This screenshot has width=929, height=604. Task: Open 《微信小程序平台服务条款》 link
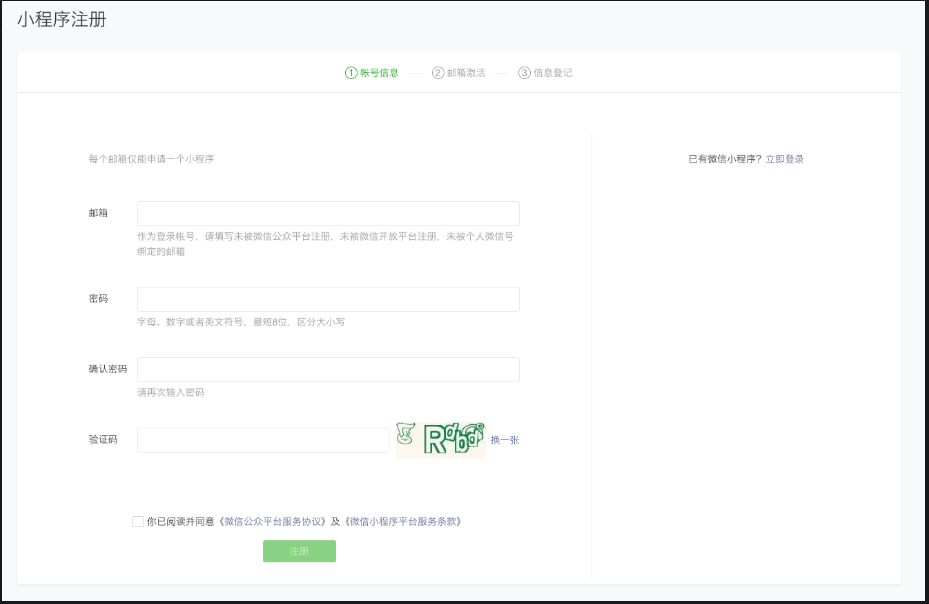402,522
